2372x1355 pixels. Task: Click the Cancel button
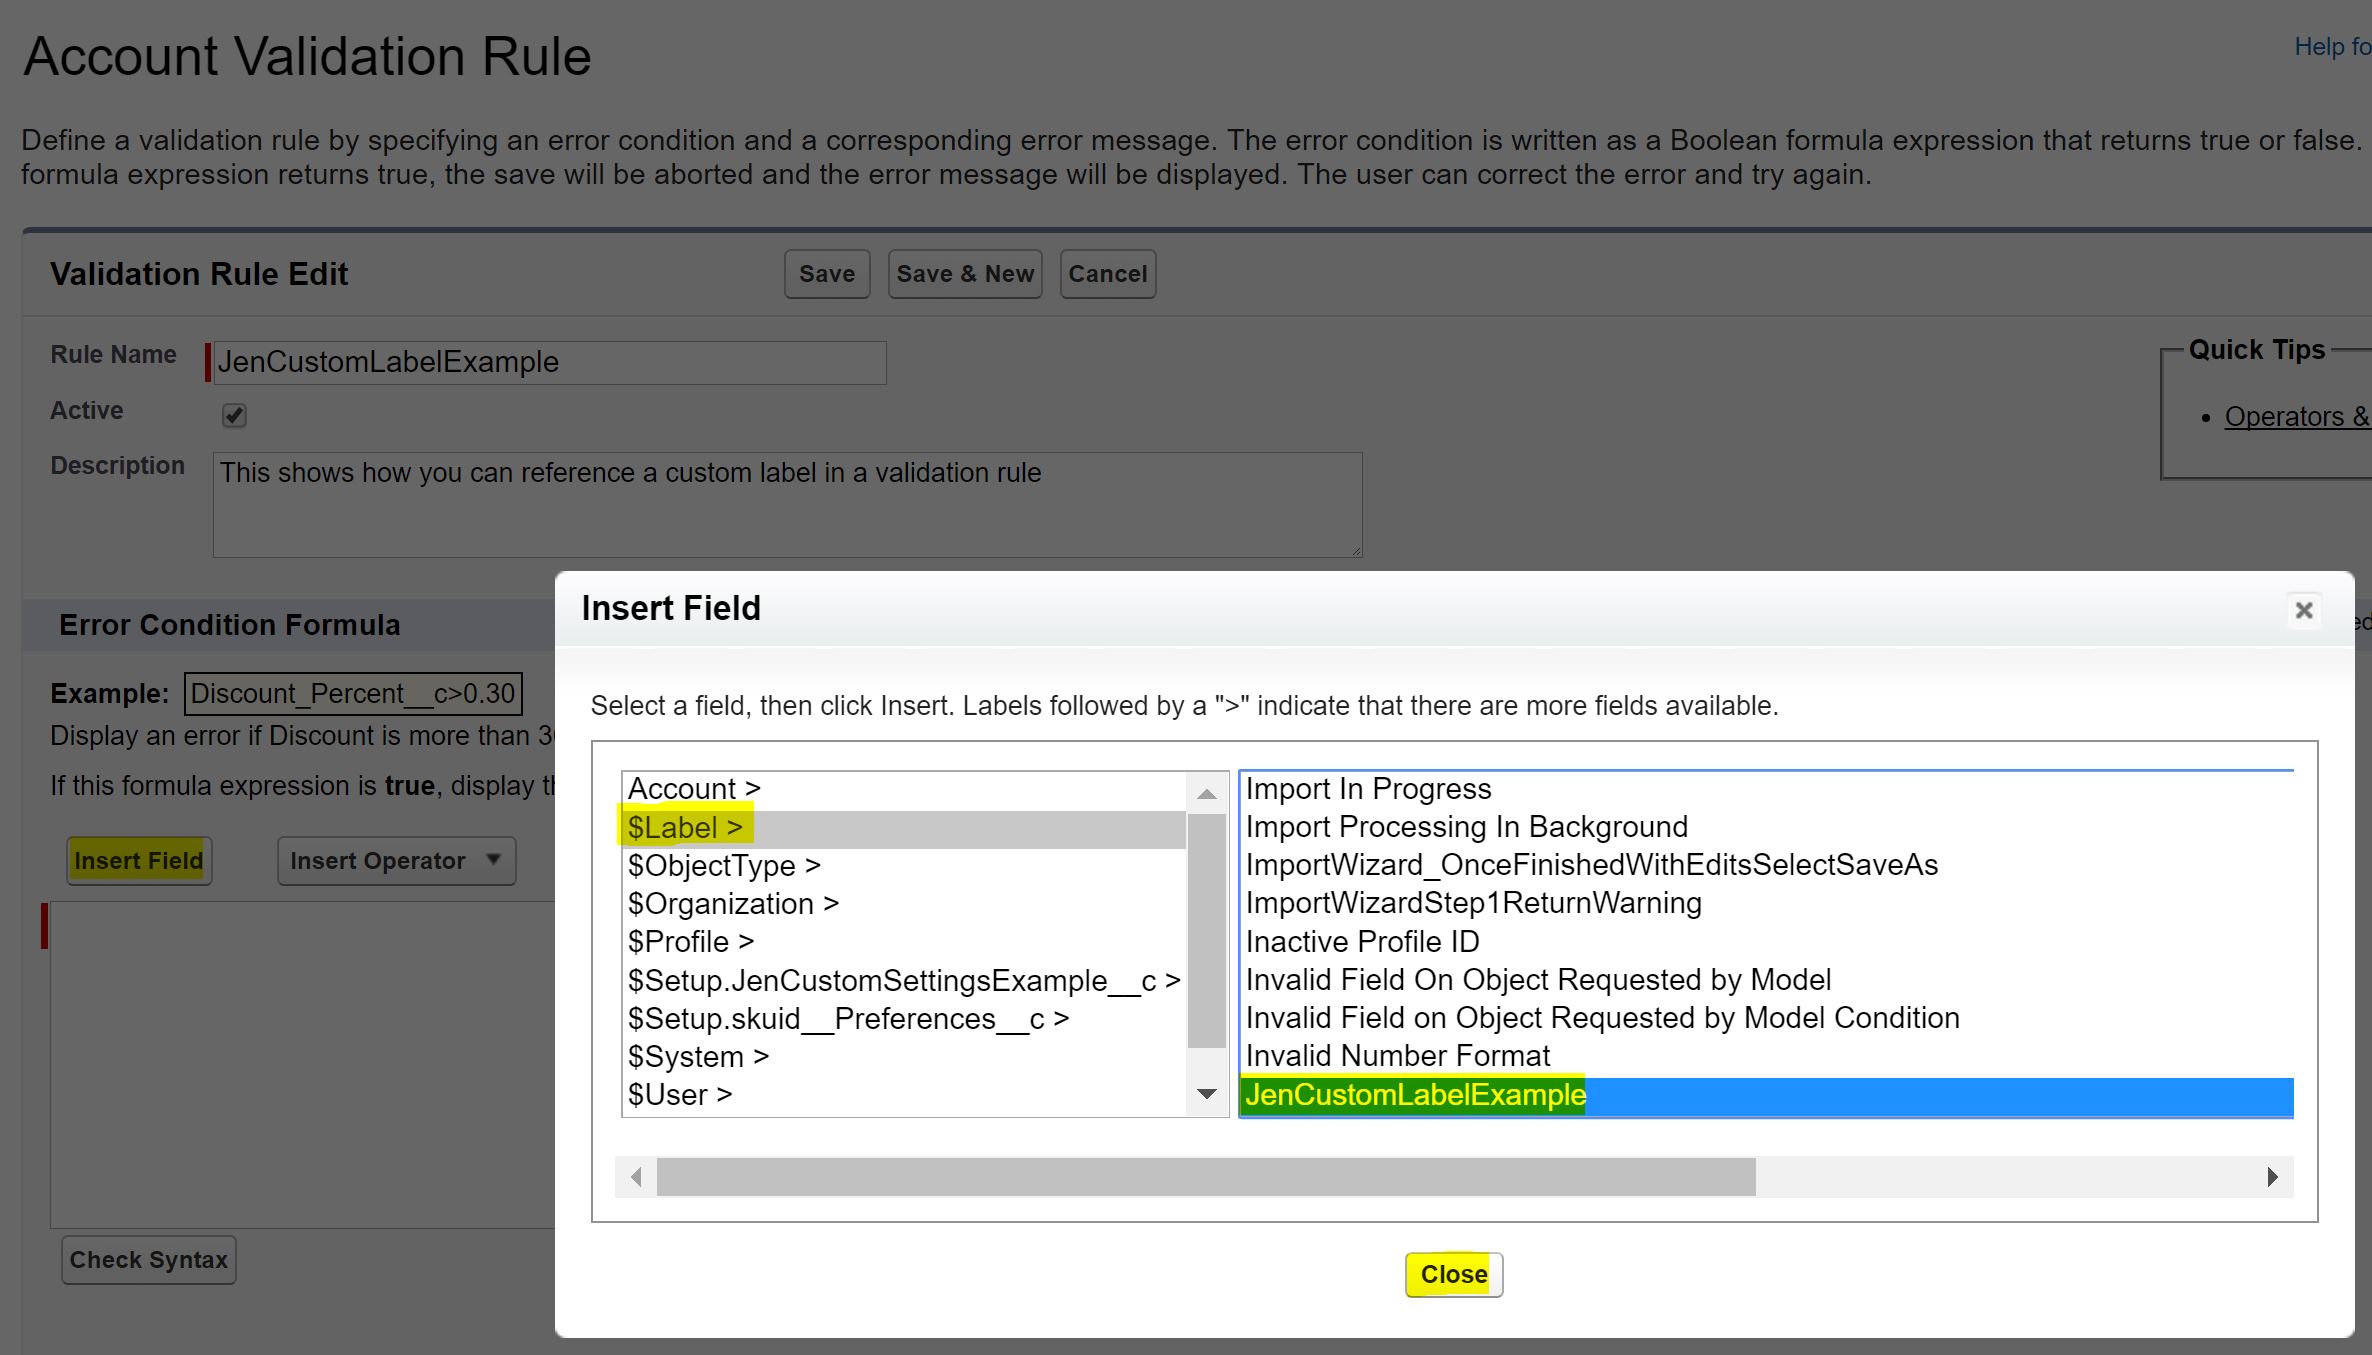click(1108, 274)
